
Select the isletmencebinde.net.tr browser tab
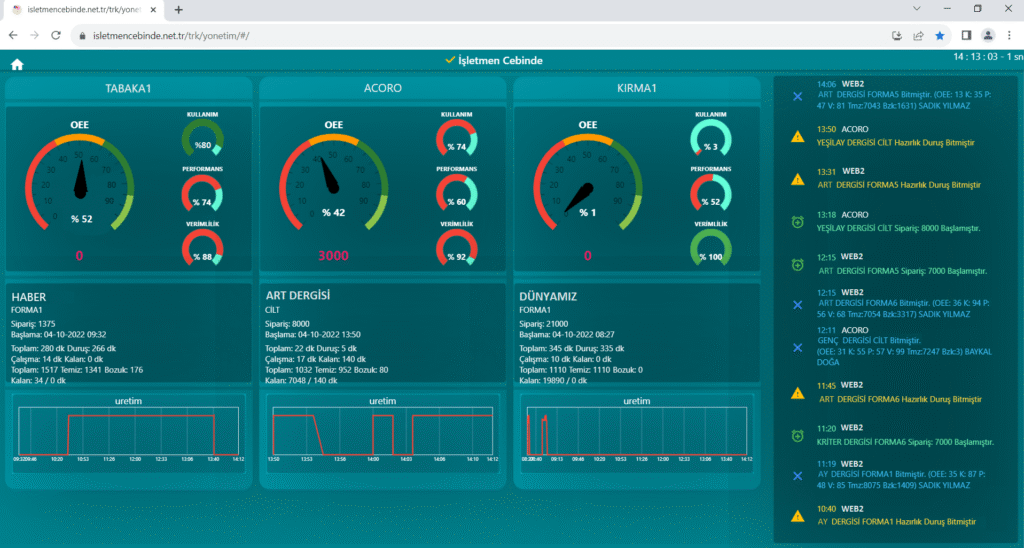pyautogui.click(x=82, y=9)
